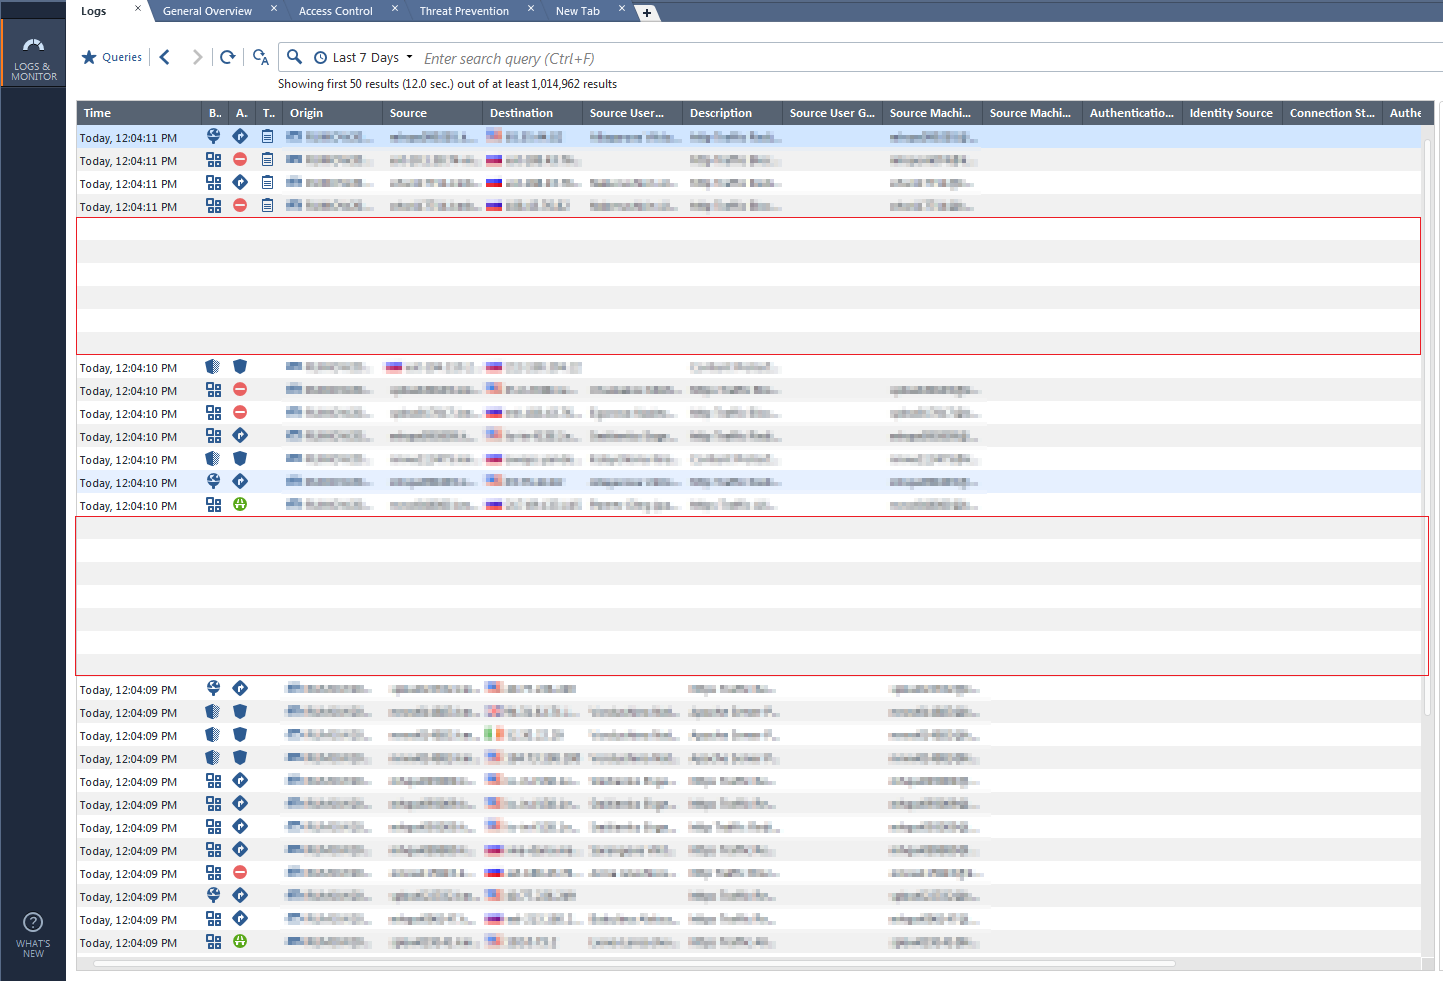Switch to the Access Control tab
This screenshot has width=1443, height=981.
(x=335, y=10)
